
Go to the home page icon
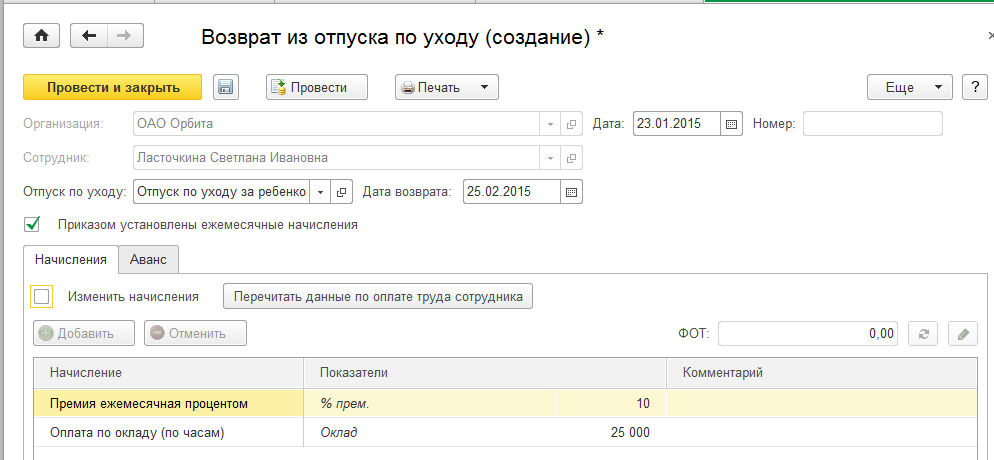(x=41, y=36)
